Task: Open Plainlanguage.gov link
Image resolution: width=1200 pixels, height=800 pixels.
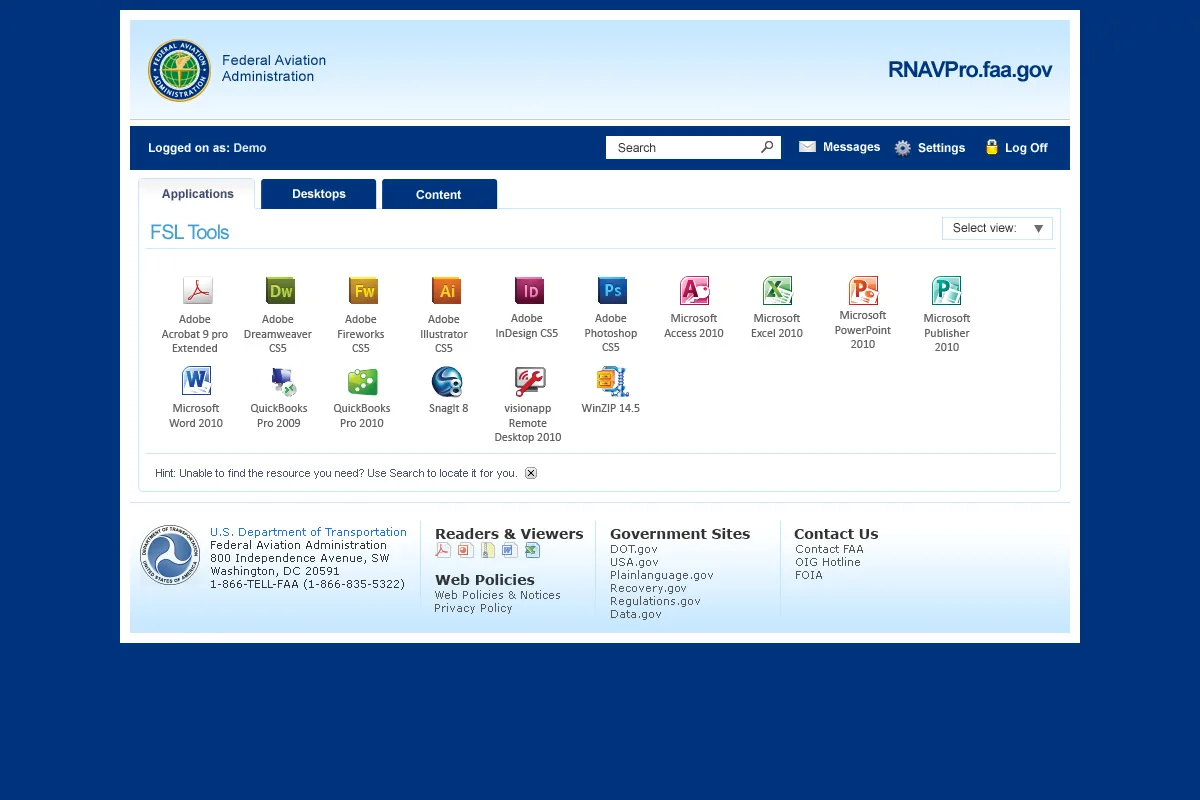Action: 662,575
